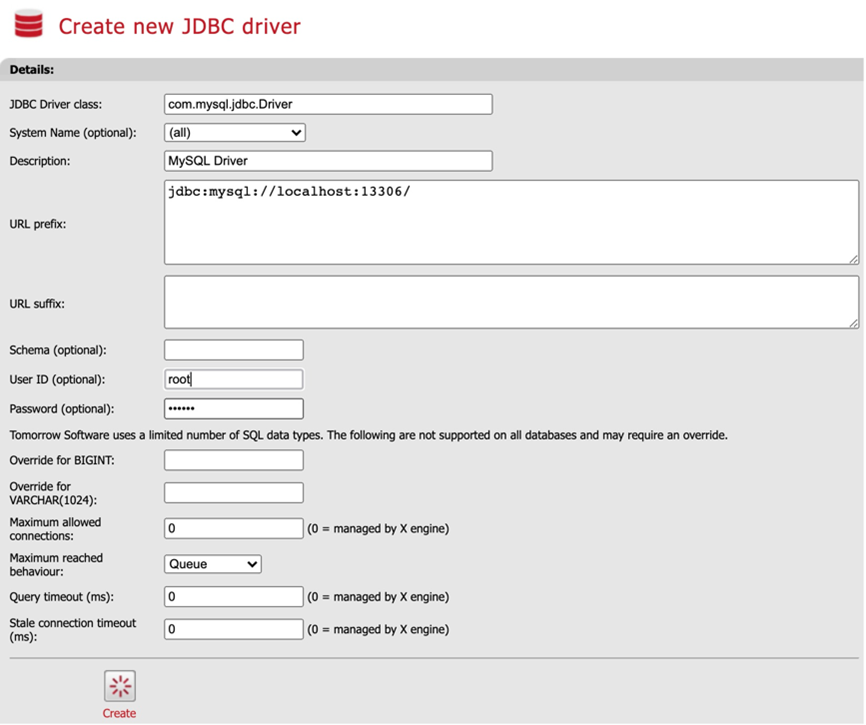
Task: Click the Details section header
Action: tap(32, 70)
